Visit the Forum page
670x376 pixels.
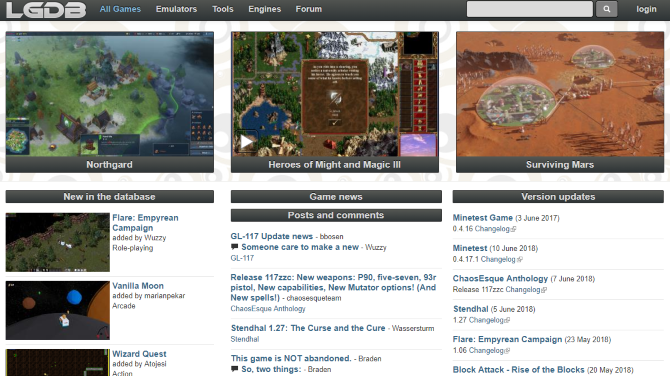pos(309,9)
